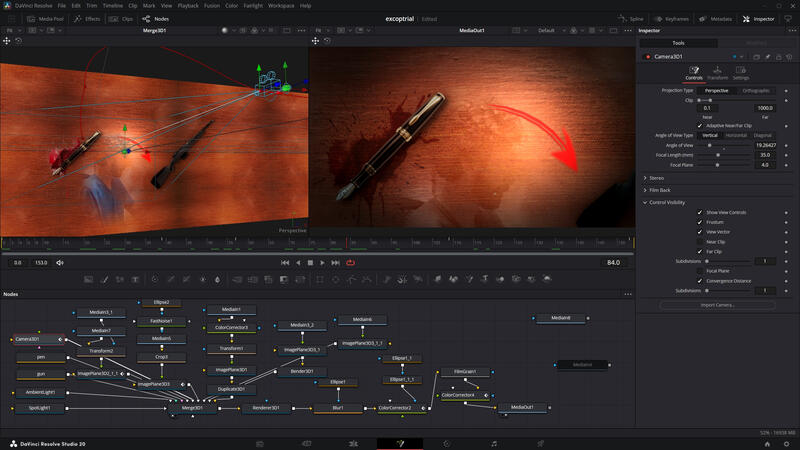
Task: Expand the Stereo section
Action: tap(656, 178)
